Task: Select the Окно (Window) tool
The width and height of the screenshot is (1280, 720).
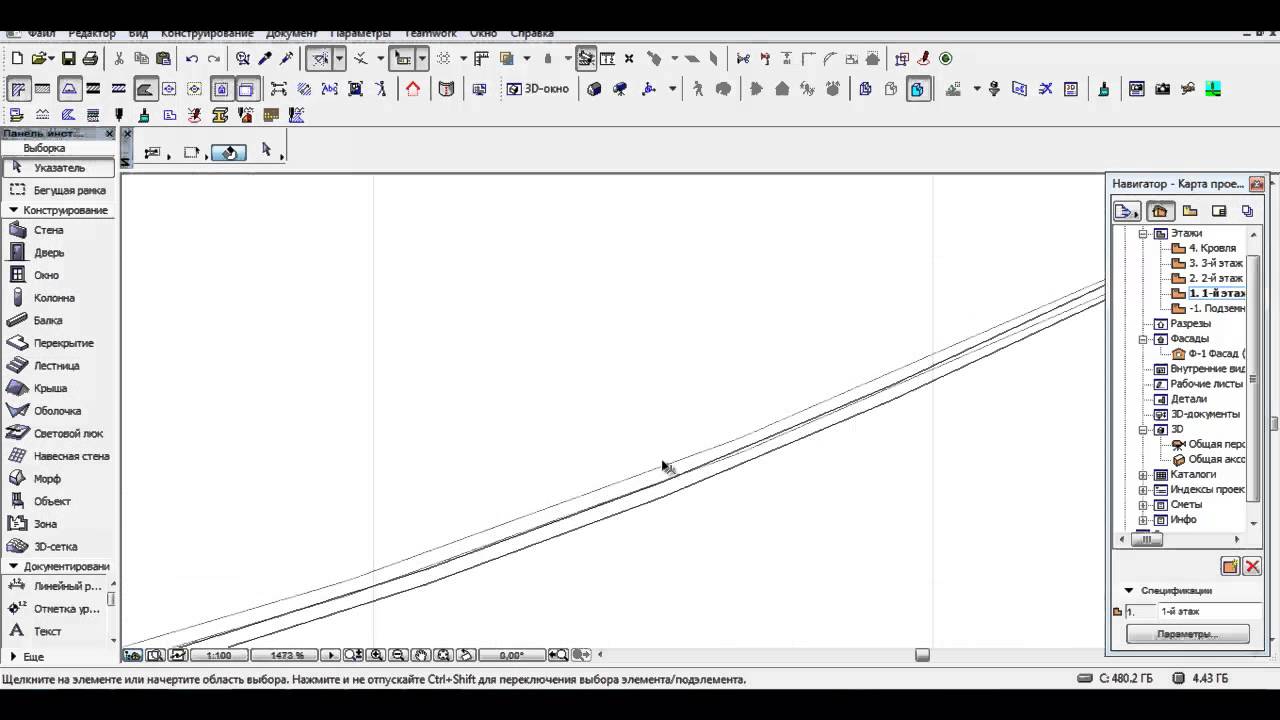Action: pyautogui.click(x=58, y=275)
